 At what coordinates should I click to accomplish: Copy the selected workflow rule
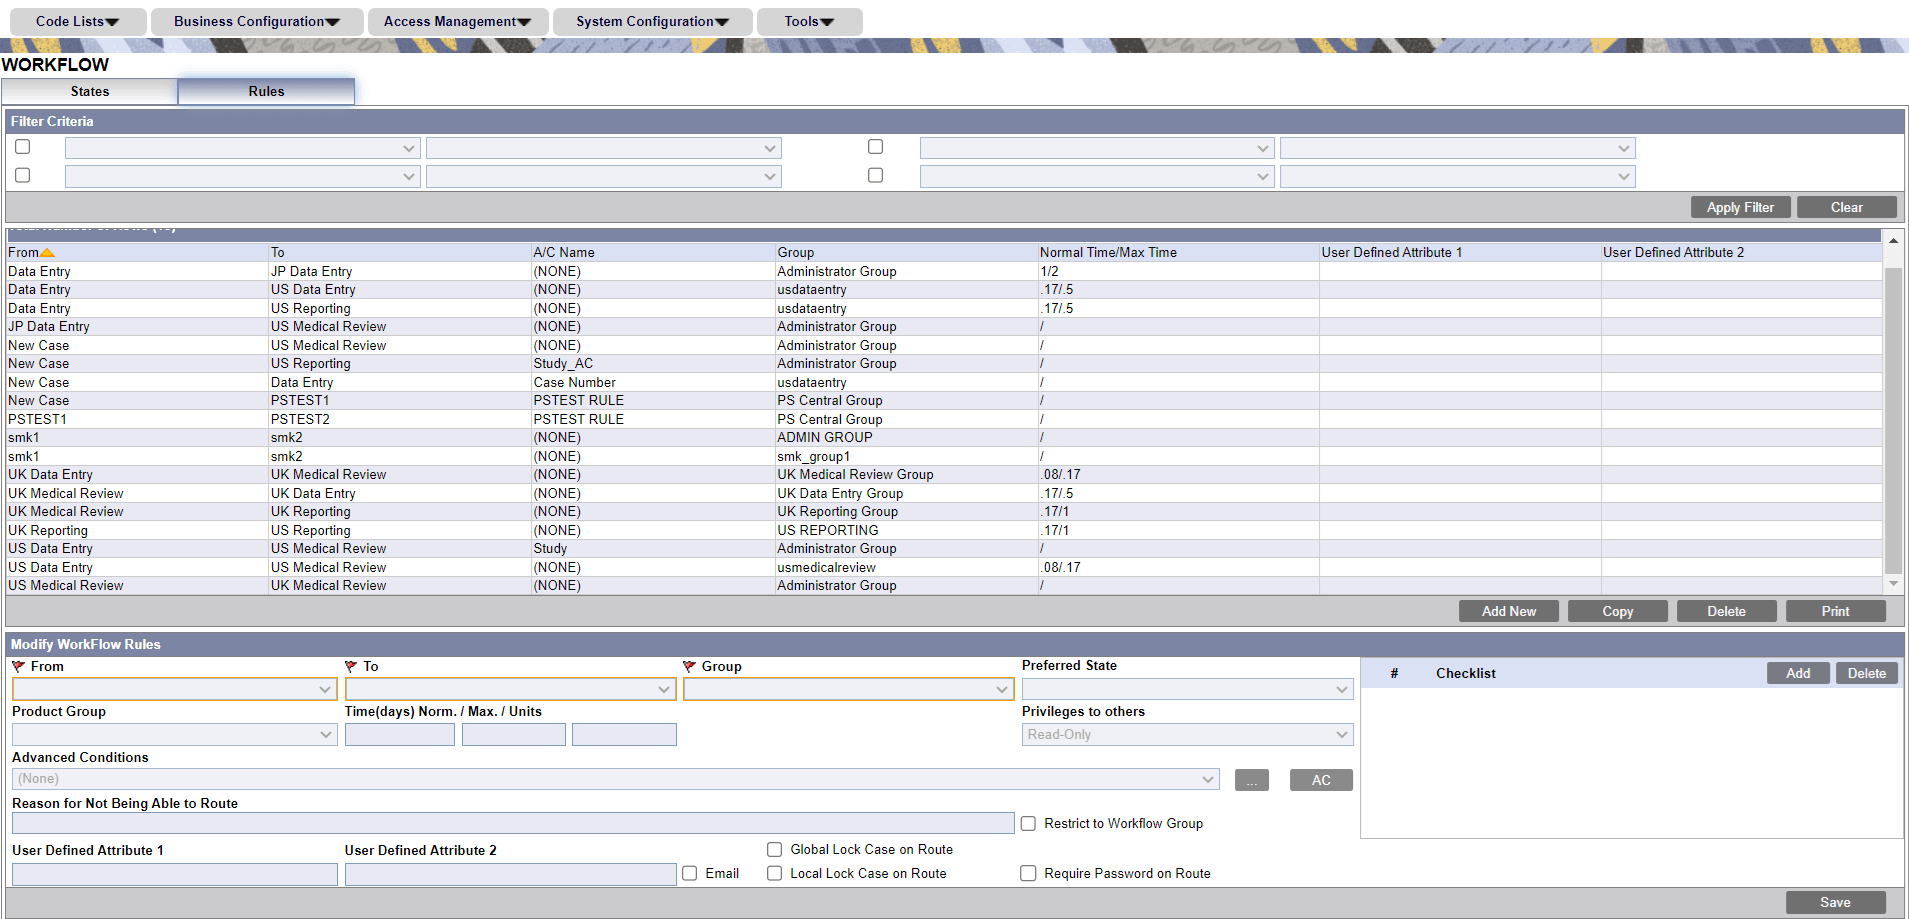1617,611
